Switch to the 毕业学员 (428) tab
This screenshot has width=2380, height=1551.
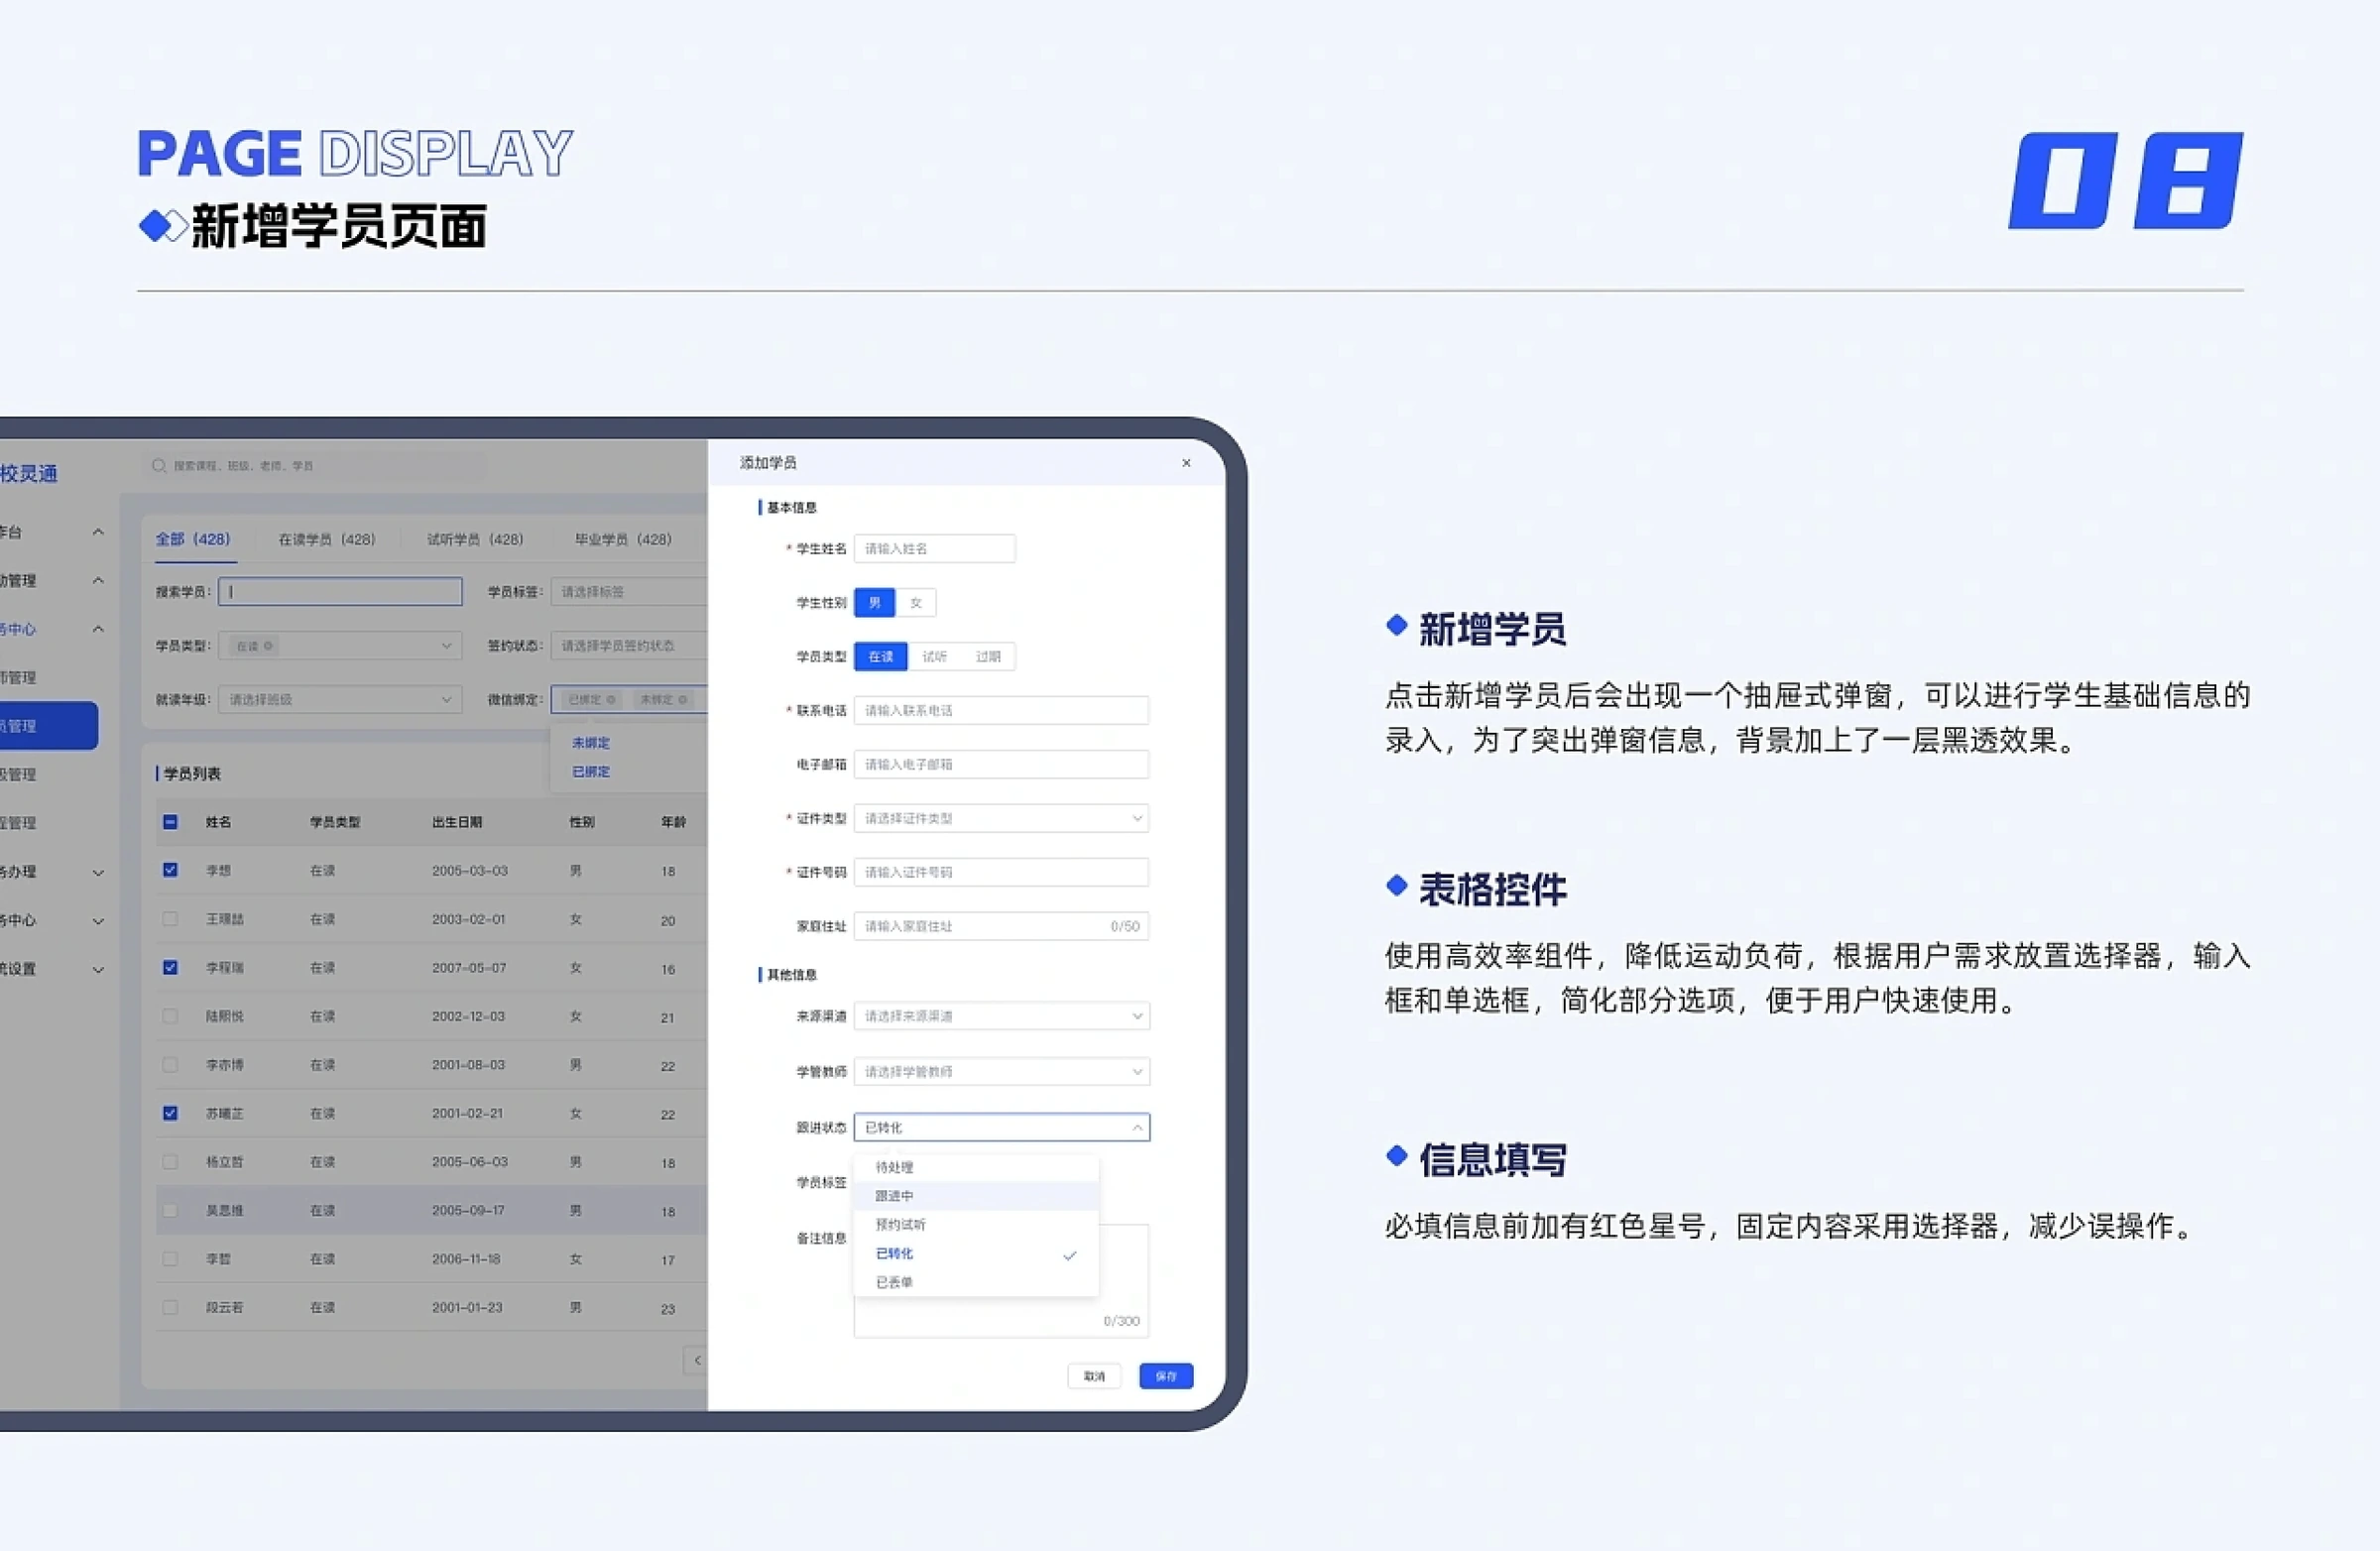tap(623, 540)
